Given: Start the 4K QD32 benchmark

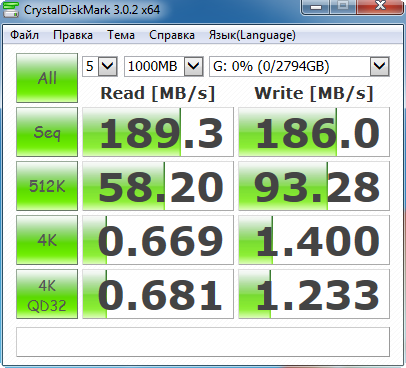Looking at the screenshot, I should [47, 294].
